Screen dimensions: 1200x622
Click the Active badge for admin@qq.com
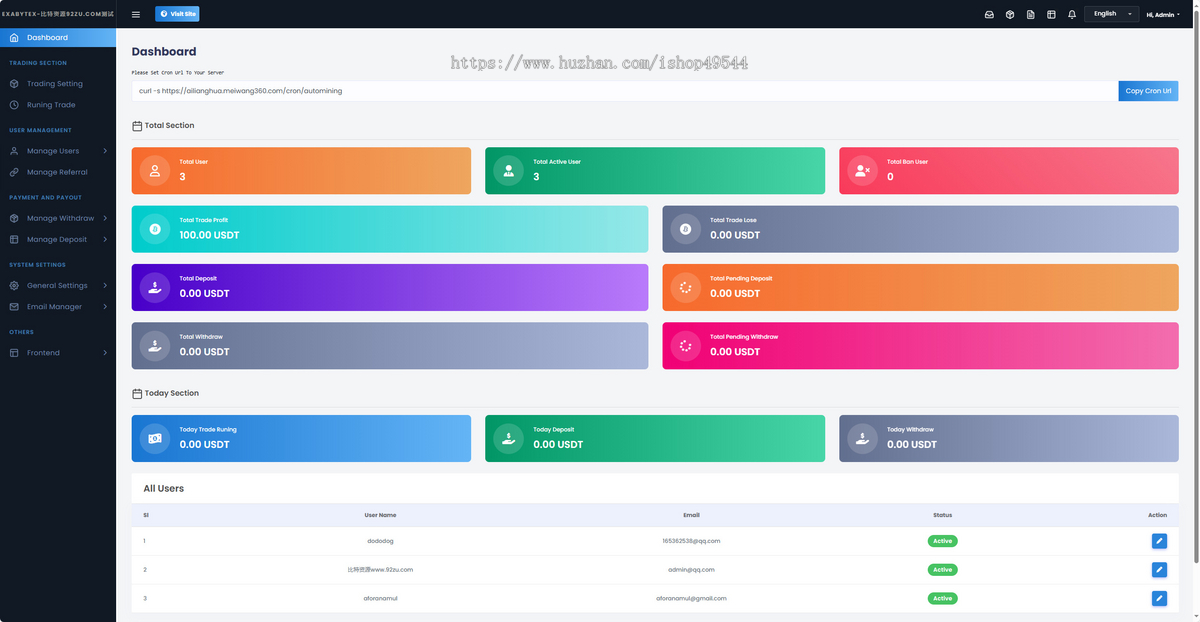942,570
